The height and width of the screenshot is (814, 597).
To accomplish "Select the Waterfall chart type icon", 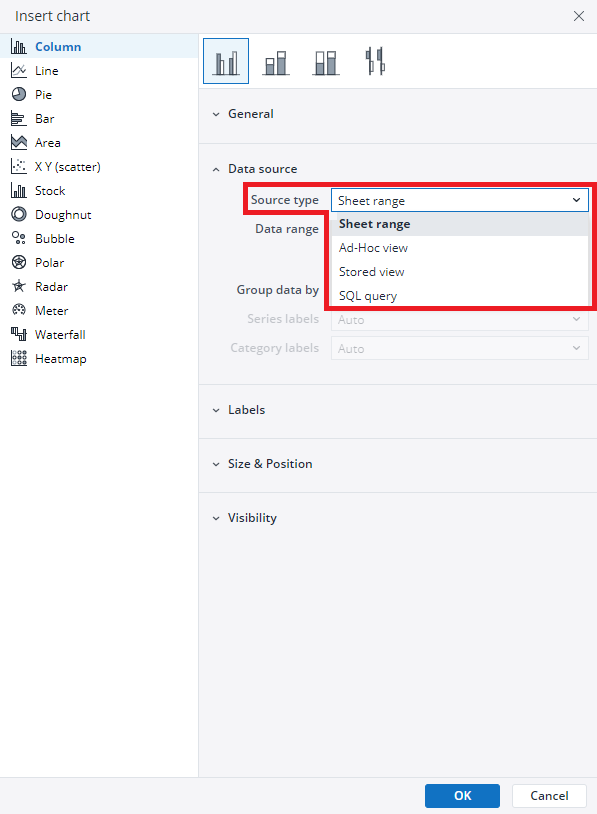I will (19, 334).
